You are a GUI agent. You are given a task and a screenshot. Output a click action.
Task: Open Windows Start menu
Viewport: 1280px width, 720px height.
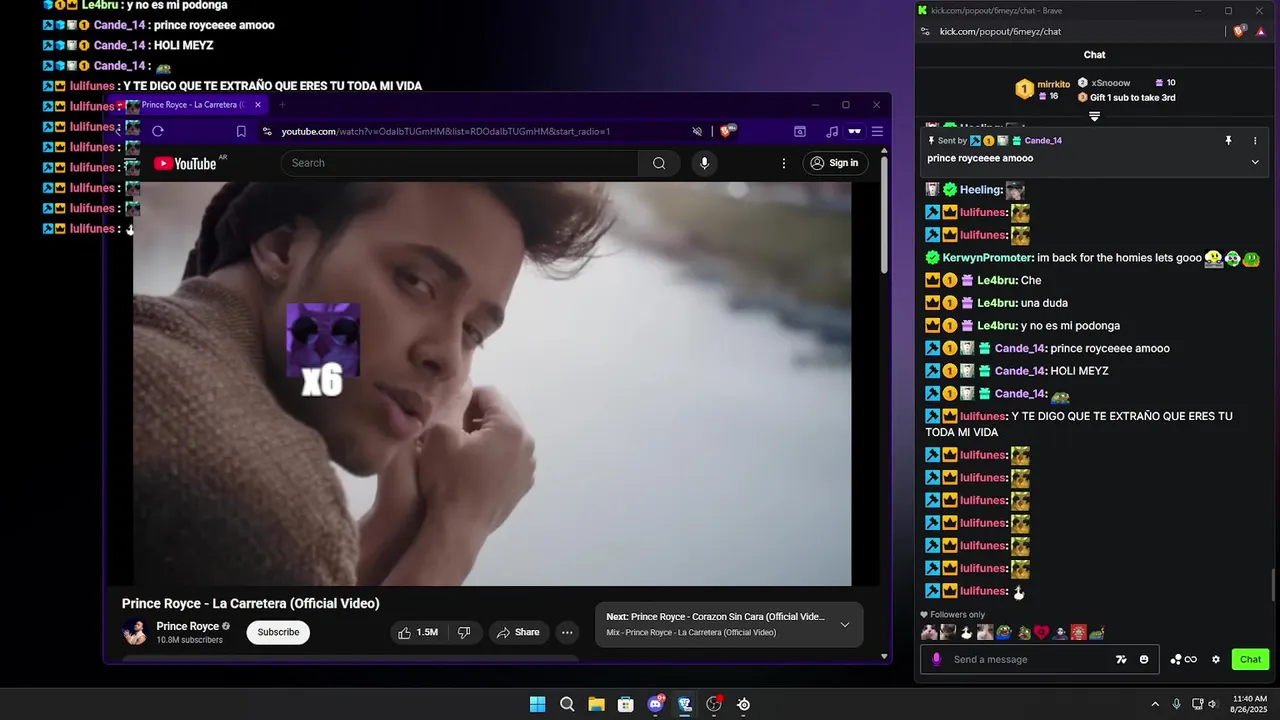[537, 704]
